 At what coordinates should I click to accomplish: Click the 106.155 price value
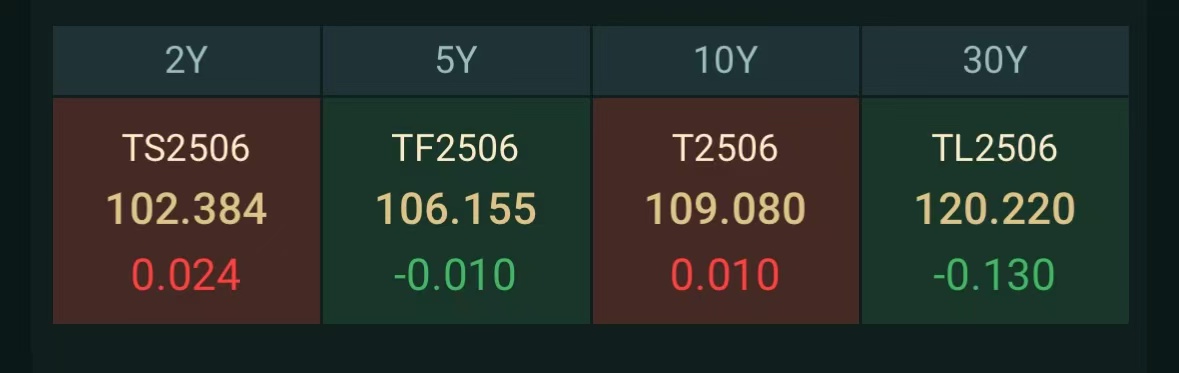click(x=456, y=209)
